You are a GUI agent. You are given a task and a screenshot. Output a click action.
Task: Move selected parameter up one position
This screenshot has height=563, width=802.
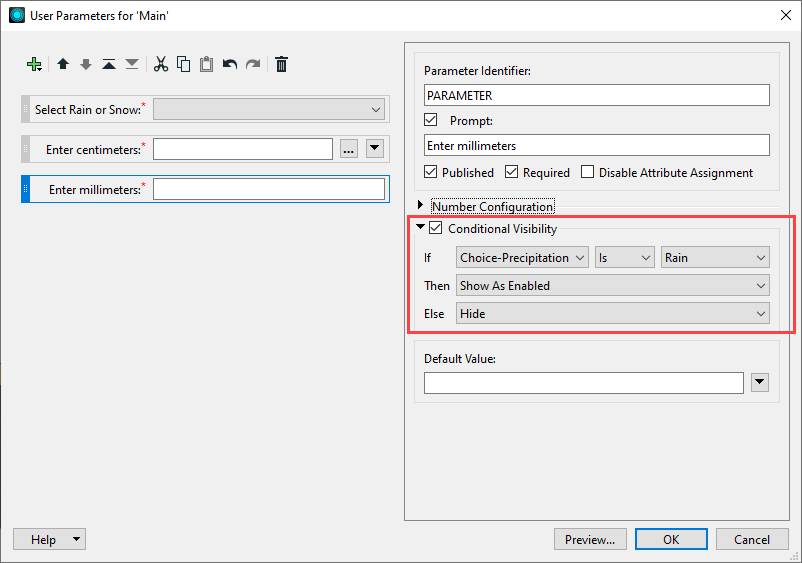63,64
